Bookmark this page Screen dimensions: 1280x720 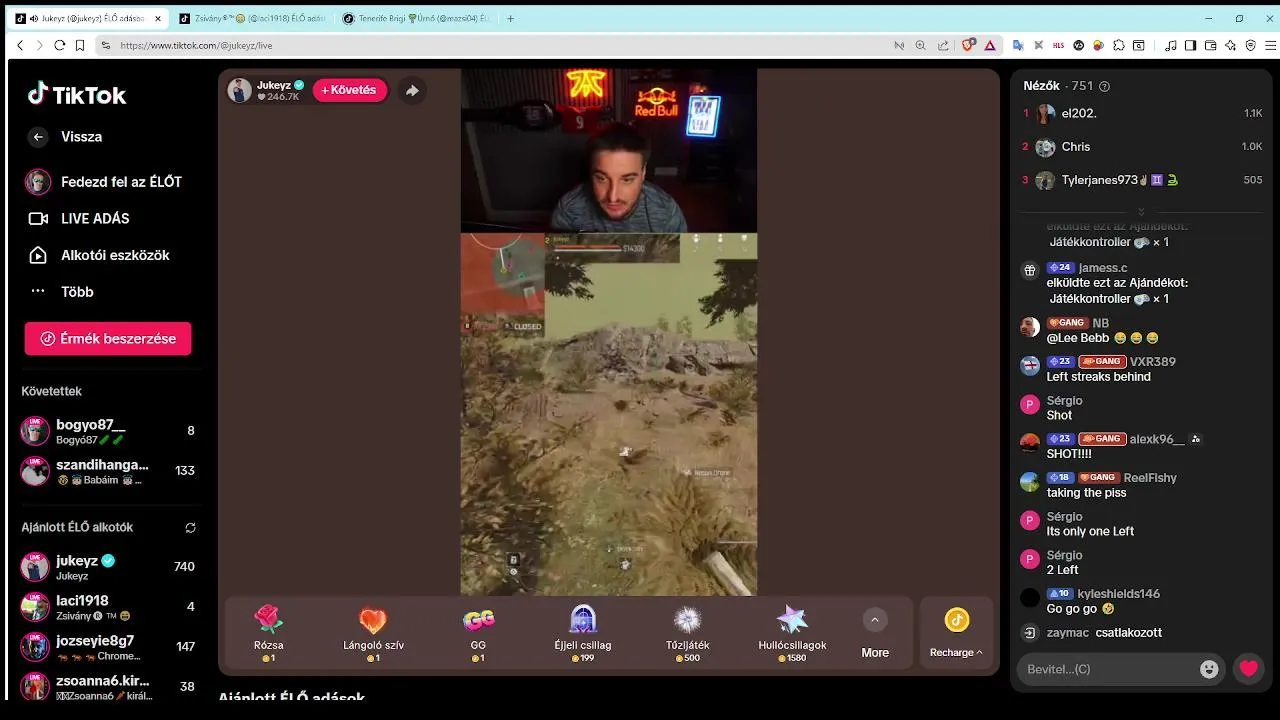pos(80,45)
